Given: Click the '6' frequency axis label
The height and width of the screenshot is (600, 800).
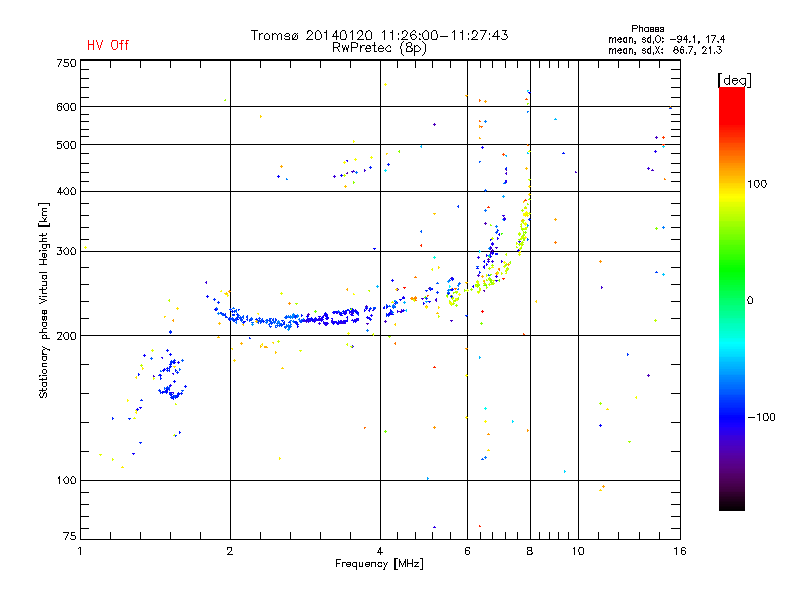Looking at the screenshot, I should [x=467, y=551].
